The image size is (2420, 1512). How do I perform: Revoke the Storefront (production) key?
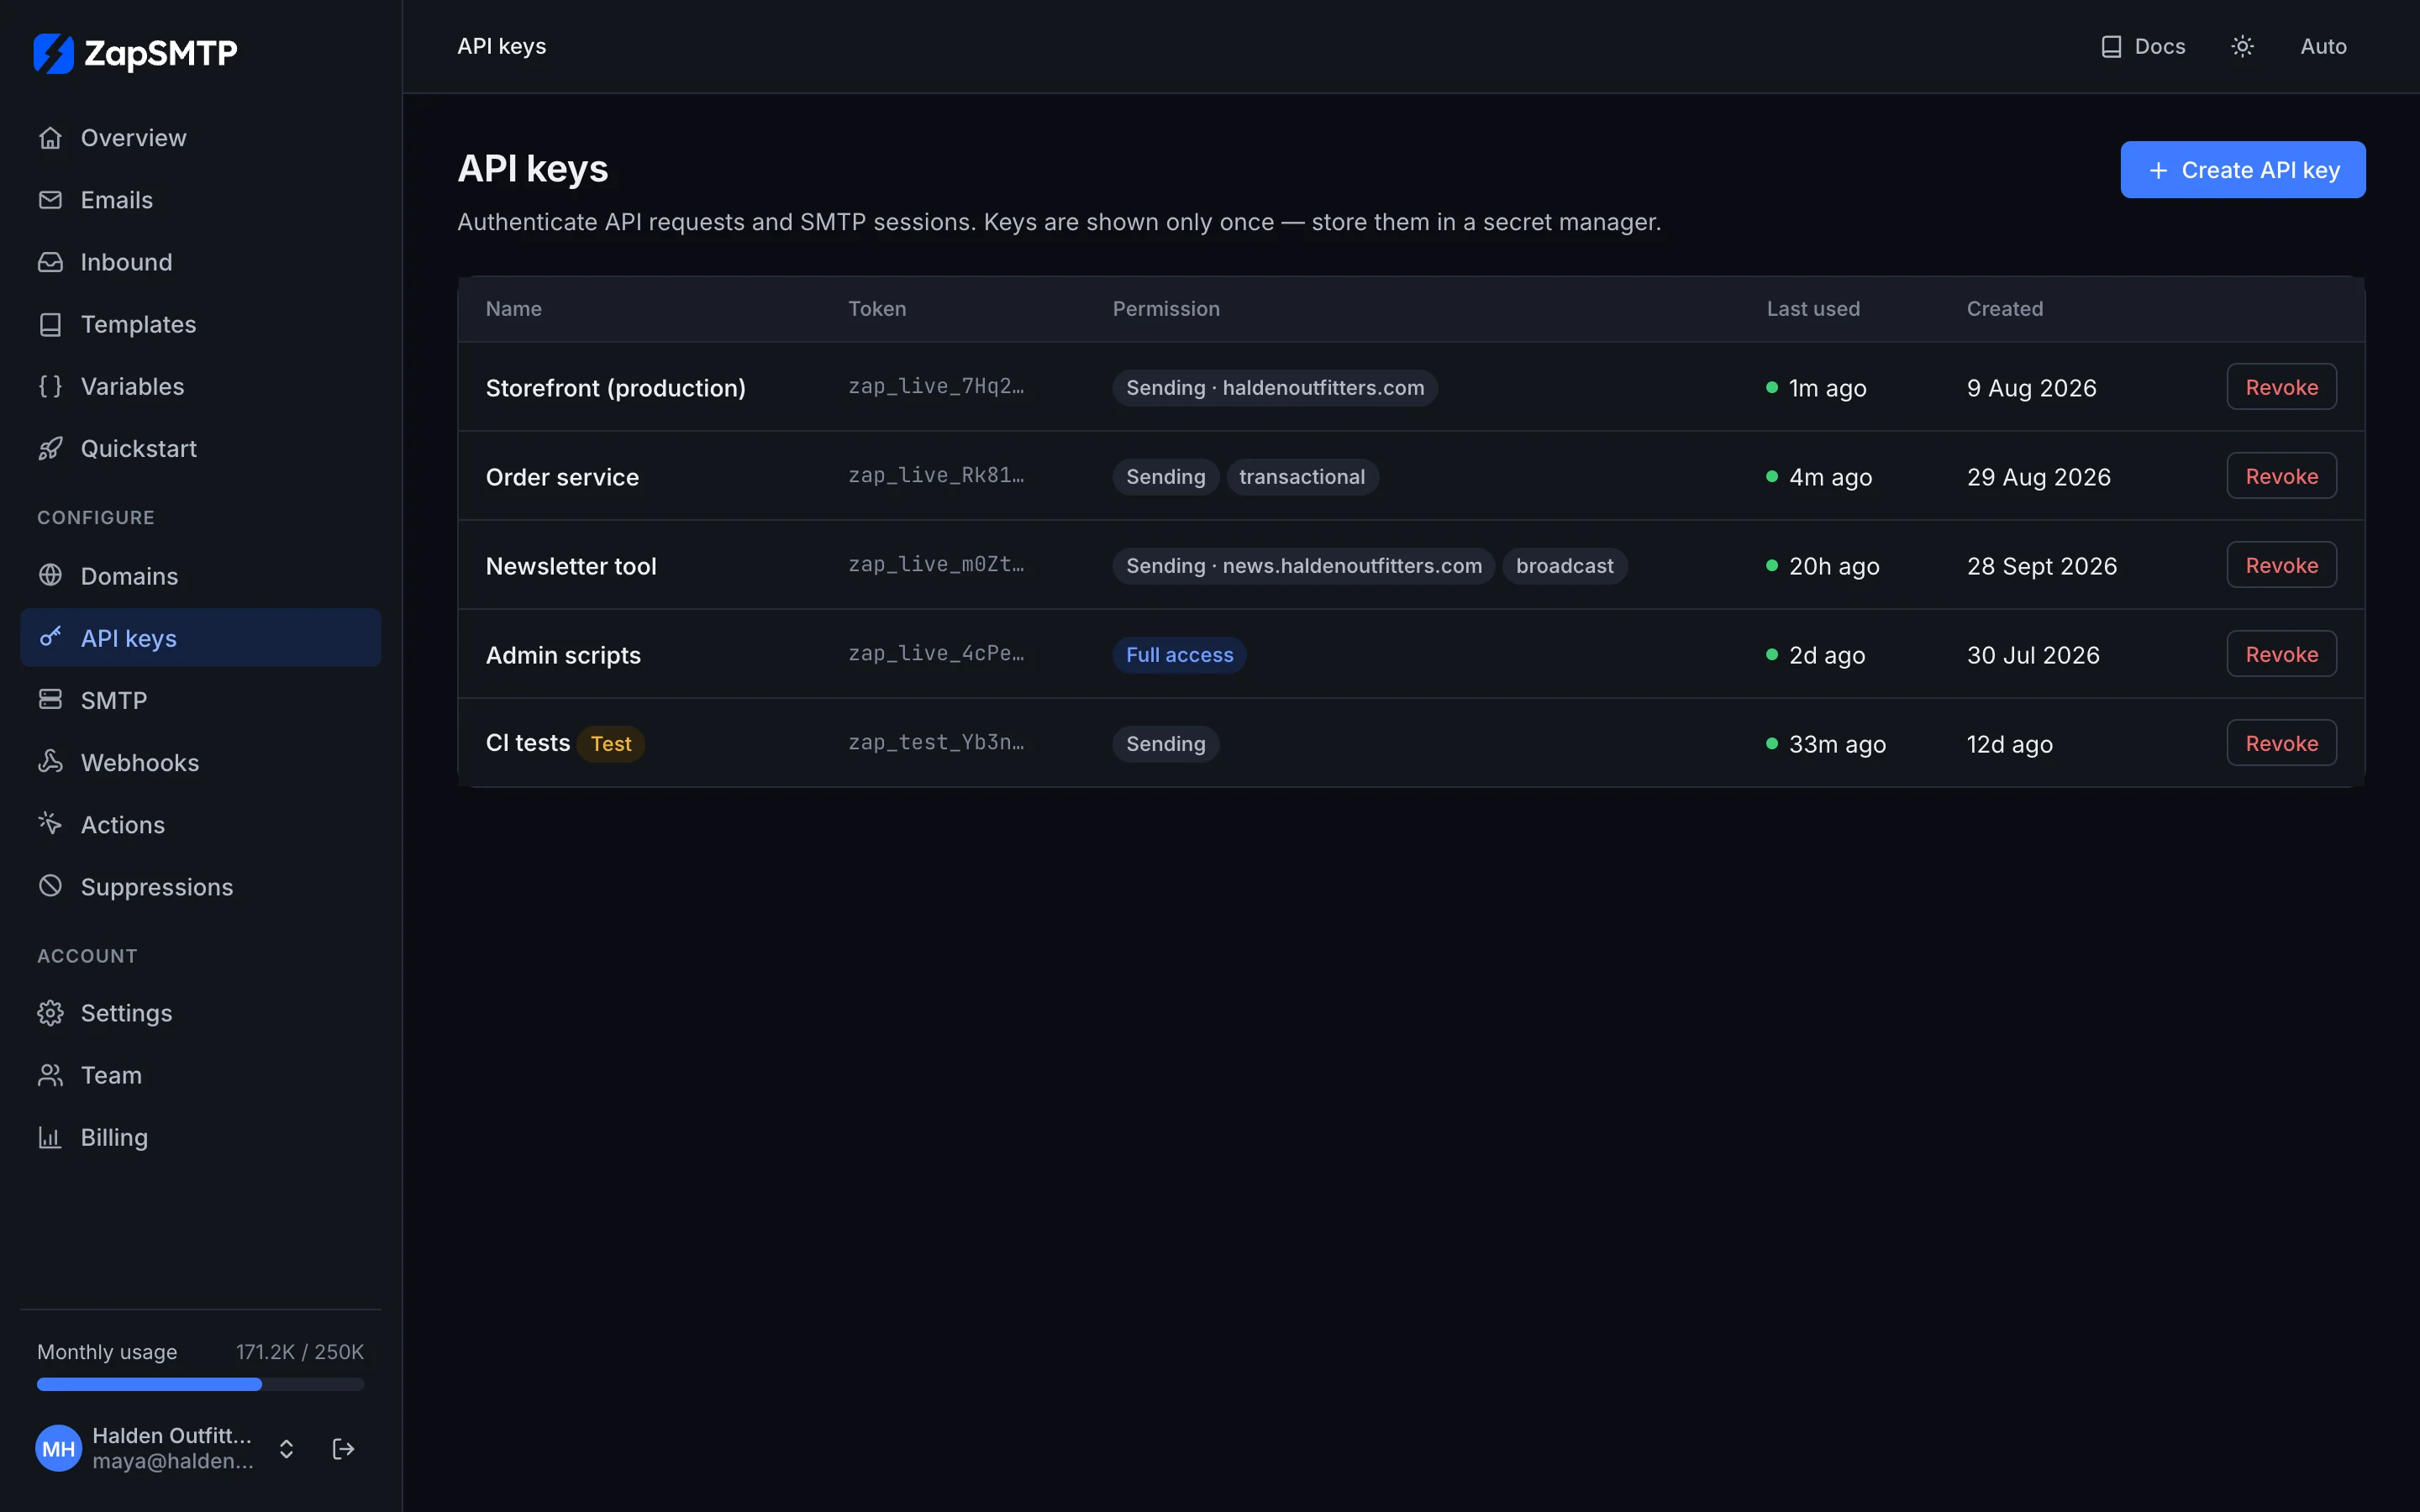[x=2281, y=387]
